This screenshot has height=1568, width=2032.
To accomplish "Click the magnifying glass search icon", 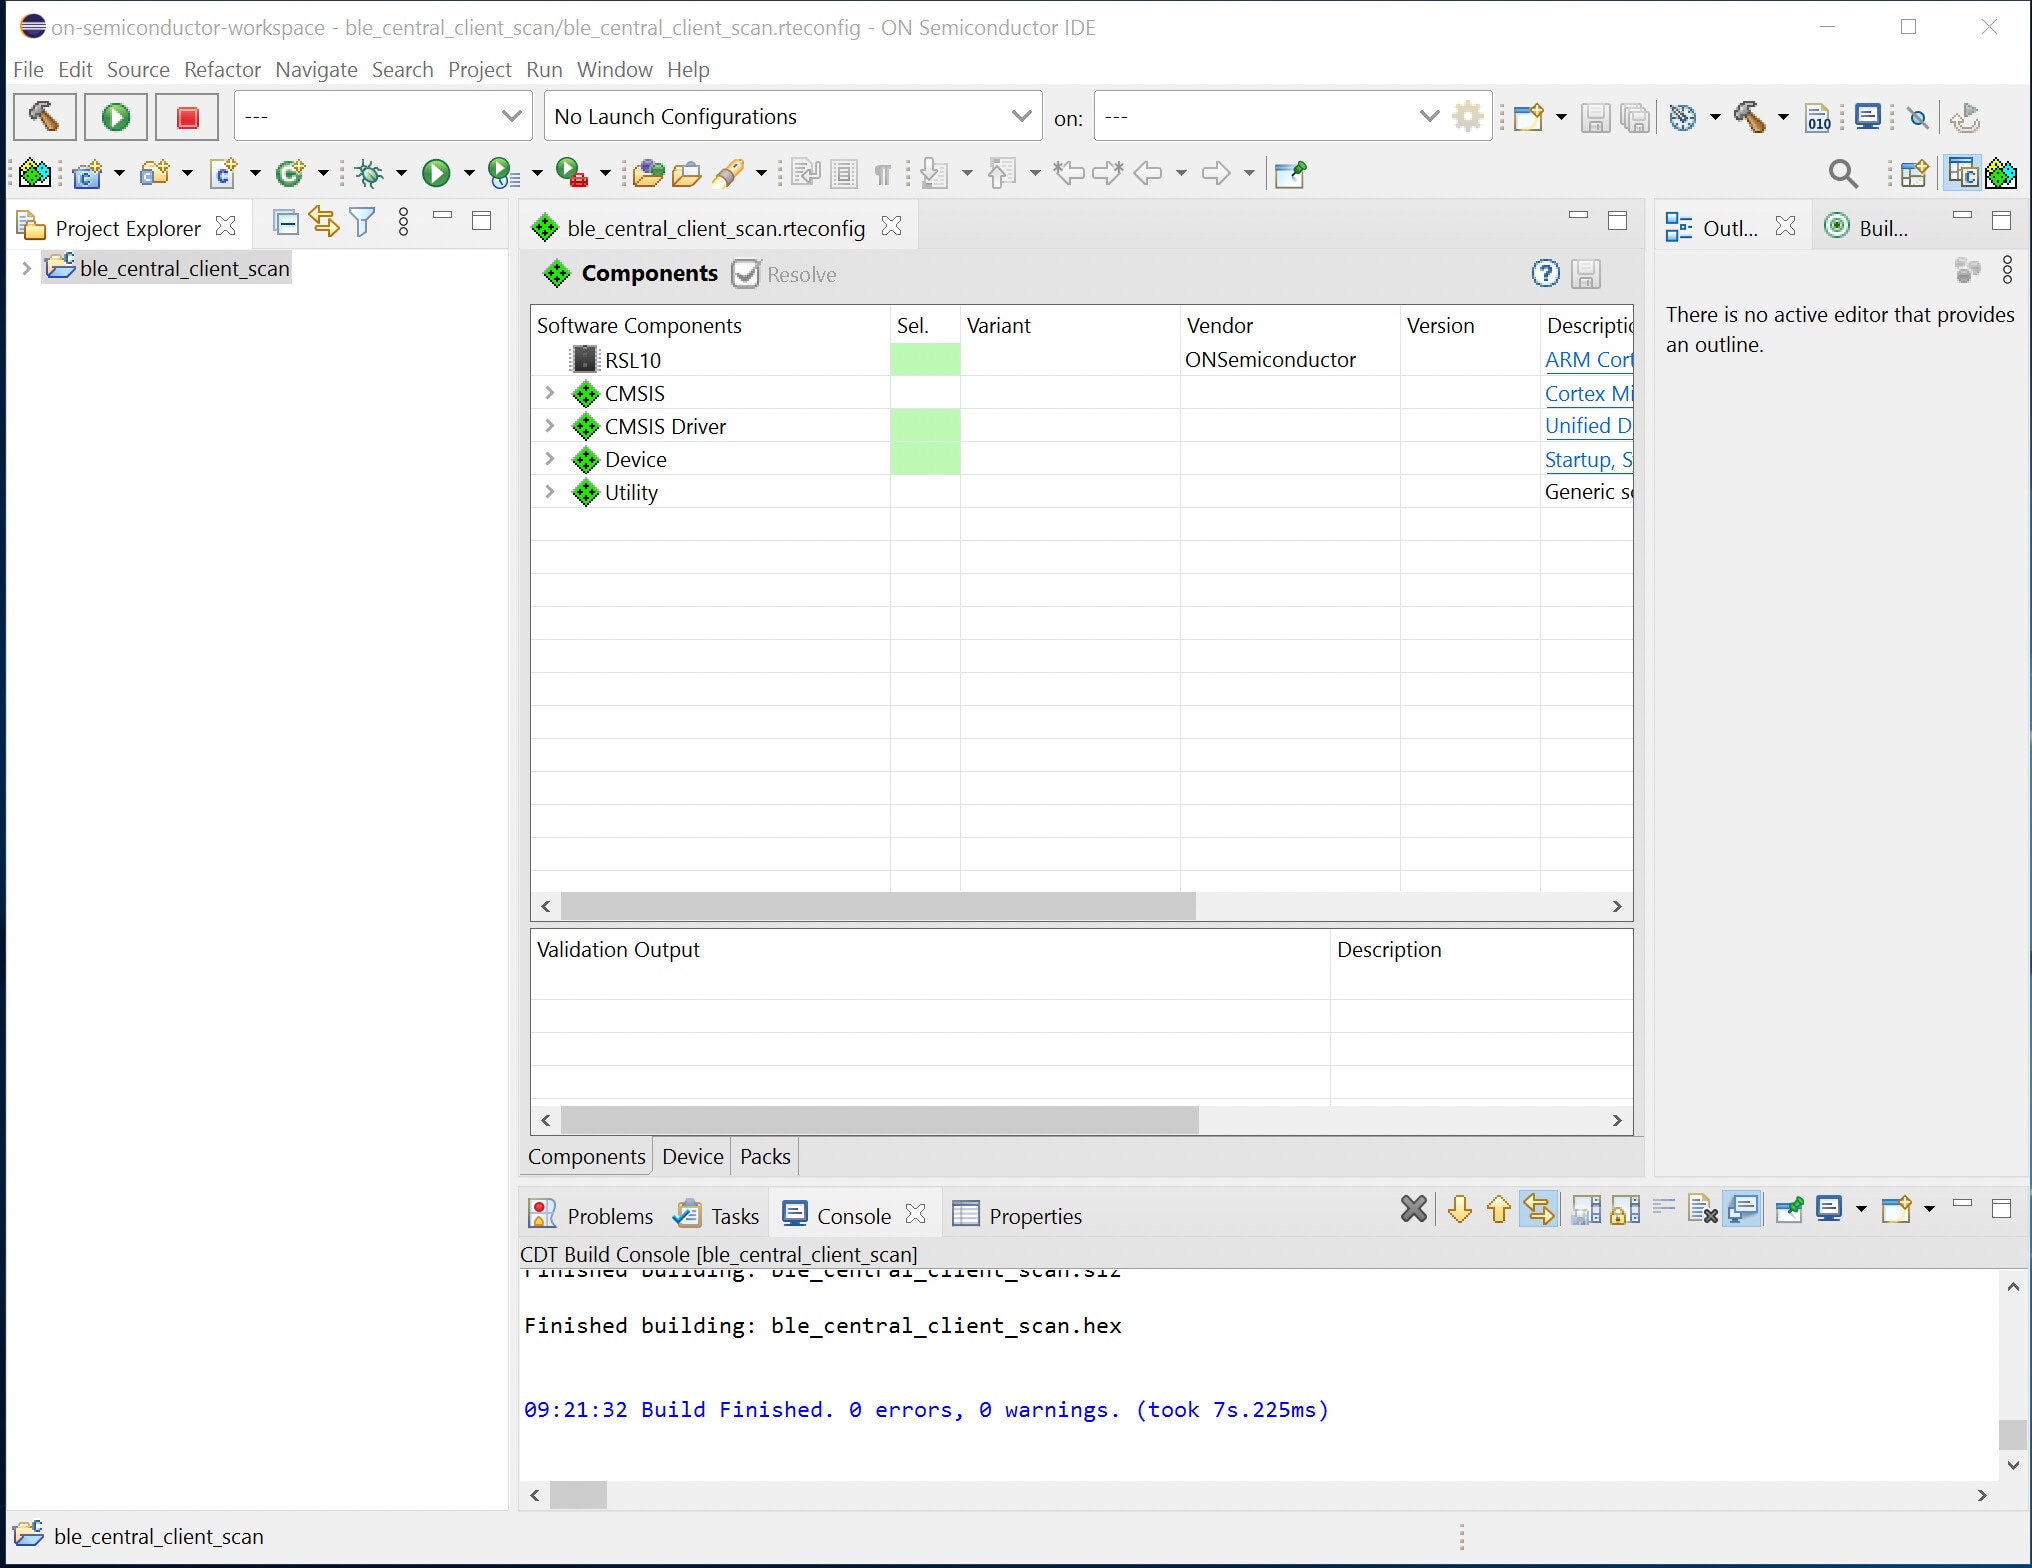I will 1842,174.
